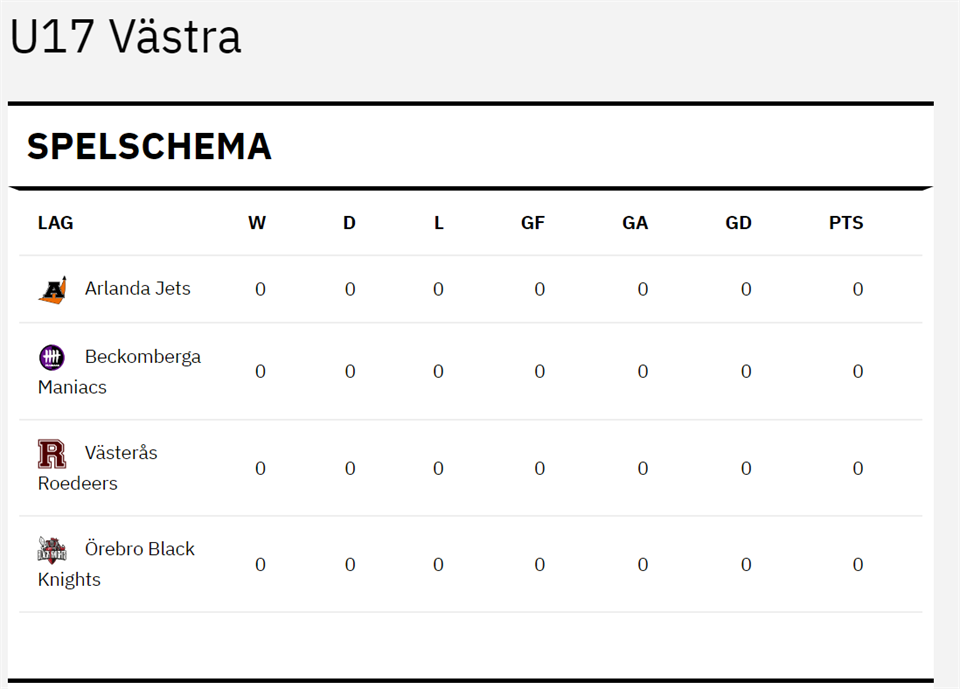
Task: Sort by the D column header
Action: tap(349, 223)
